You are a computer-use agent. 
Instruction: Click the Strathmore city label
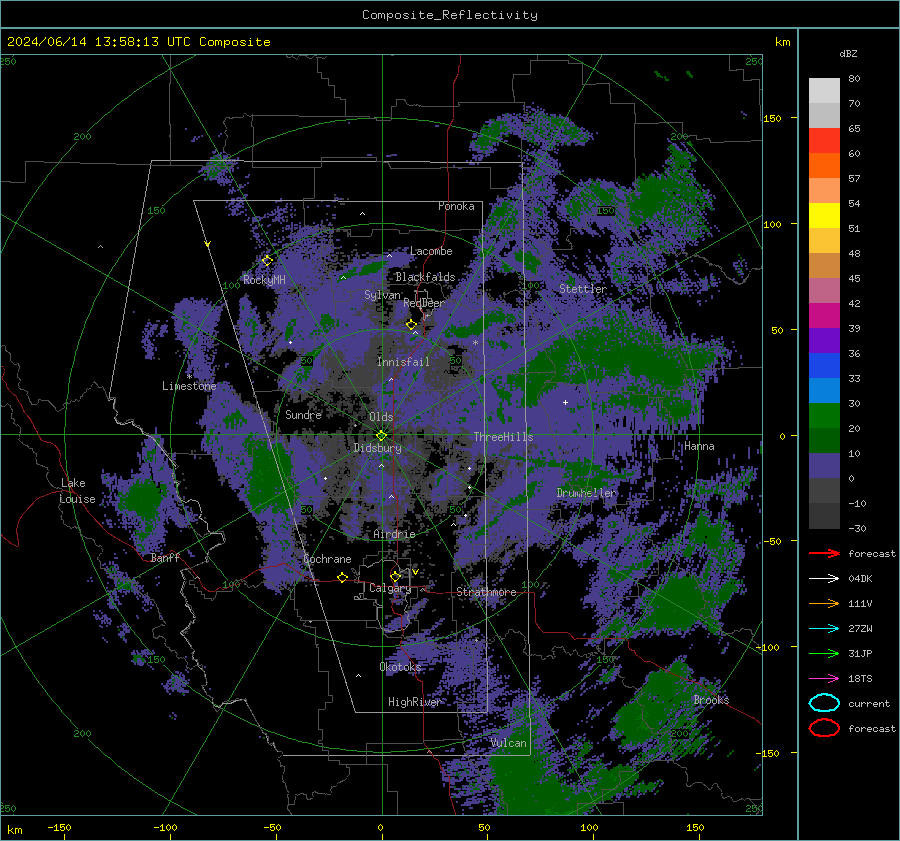click(486, 592)
